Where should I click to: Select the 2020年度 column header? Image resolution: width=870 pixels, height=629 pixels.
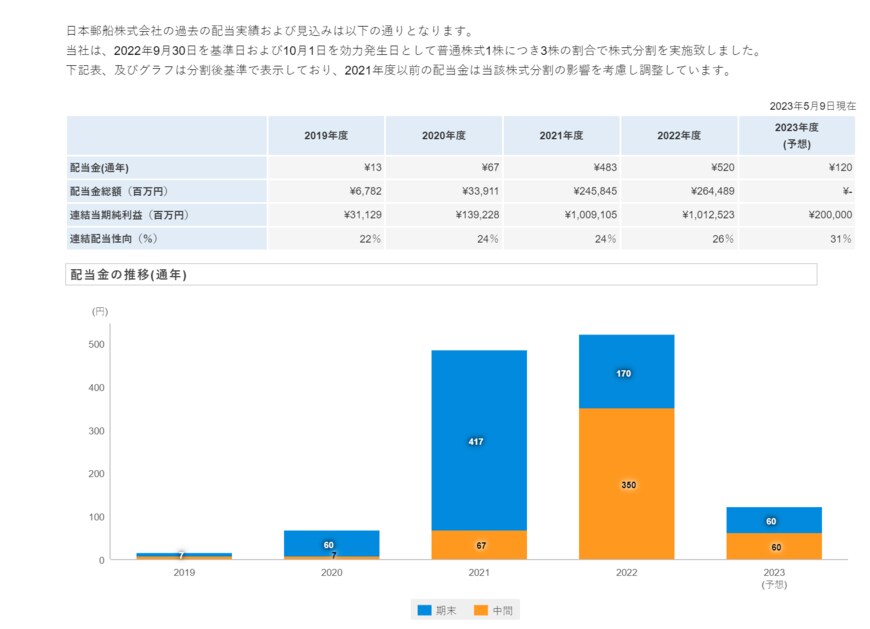click(x=442, y=134)
